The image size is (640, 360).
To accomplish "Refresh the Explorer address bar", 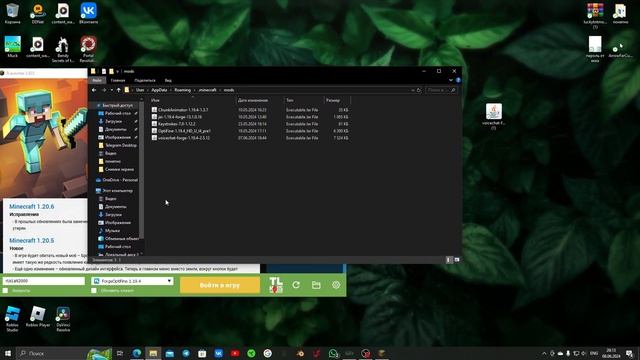I will tap(419, 90).
